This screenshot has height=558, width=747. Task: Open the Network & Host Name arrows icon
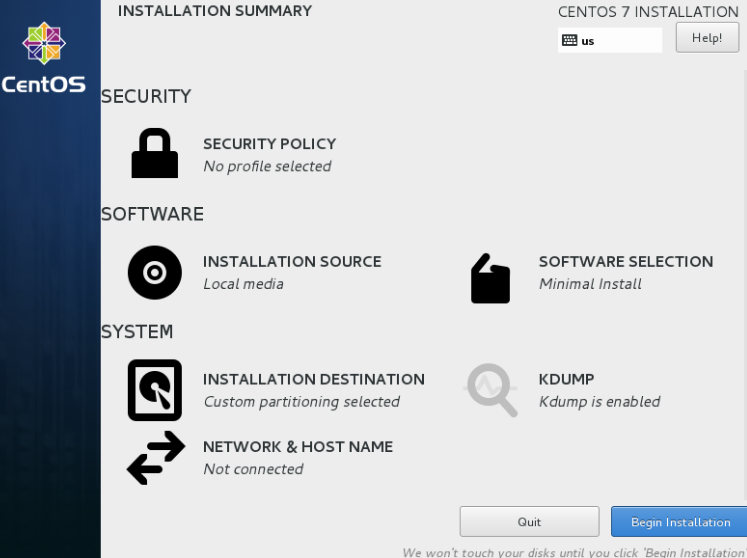pyautogui.click(x=156, y=458)
